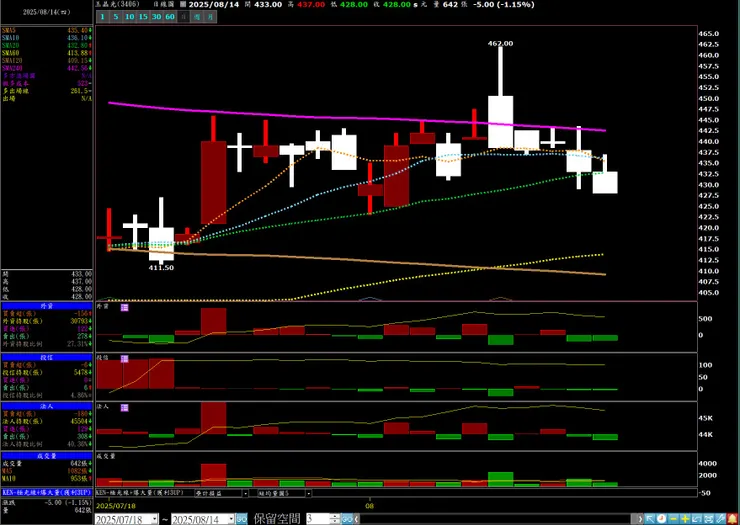Switch to weekly (週) chart period

click(197, 17)
